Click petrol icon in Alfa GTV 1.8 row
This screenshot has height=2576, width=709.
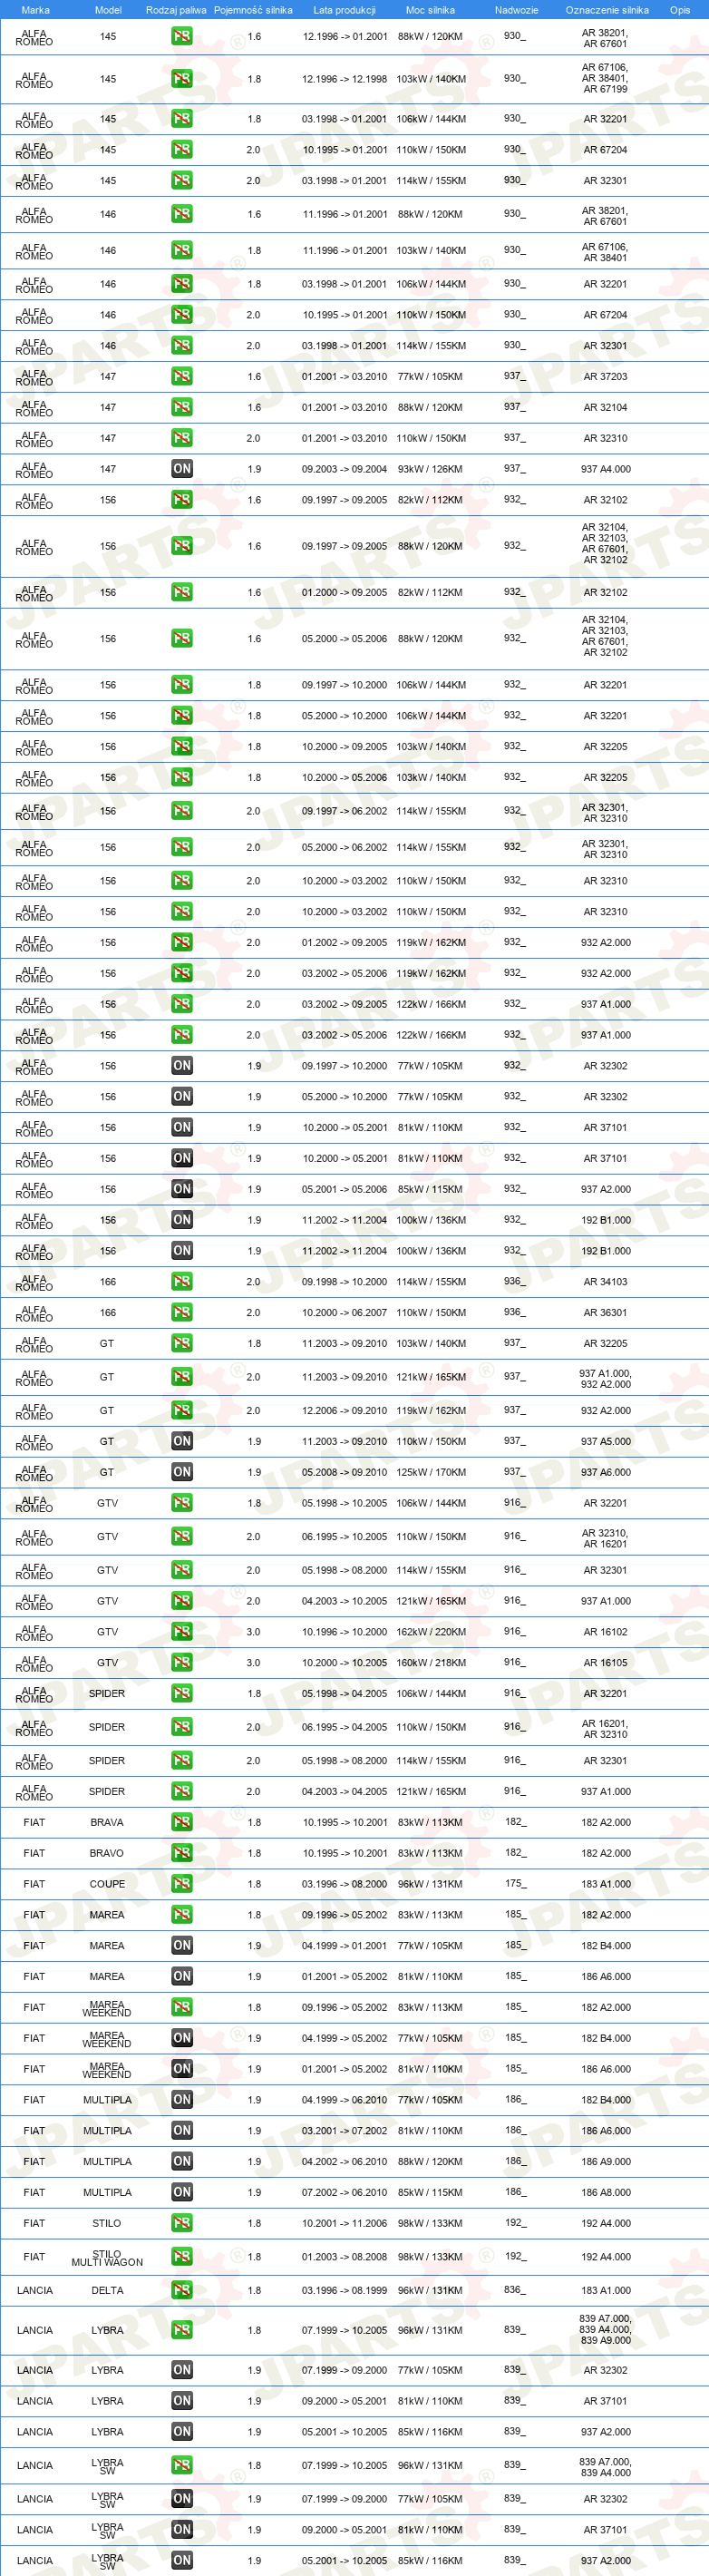click(181, 1503)
